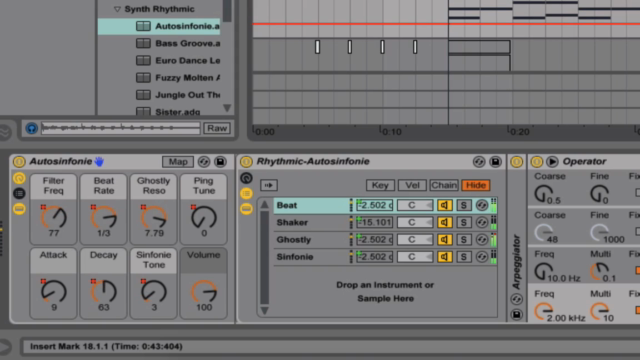Save Autosinfonie preset disk icon
This screenshot has width=640, height=360.
coord(220,162)
